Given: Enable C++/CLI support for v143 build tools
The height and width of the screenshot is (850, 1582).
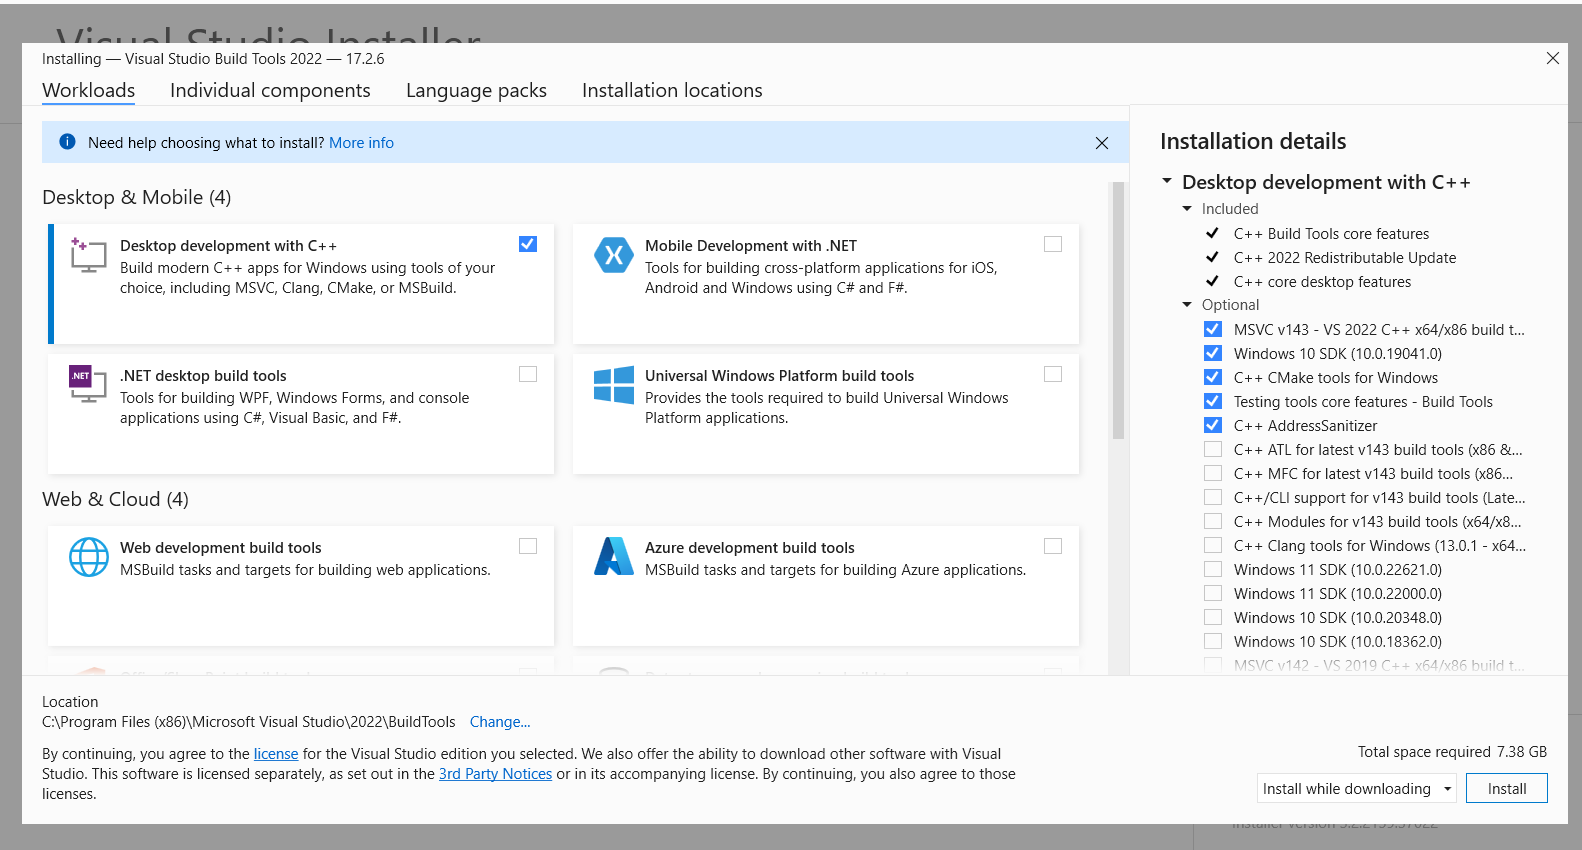Looking at the screenshot, I should tap(1213, 497).
